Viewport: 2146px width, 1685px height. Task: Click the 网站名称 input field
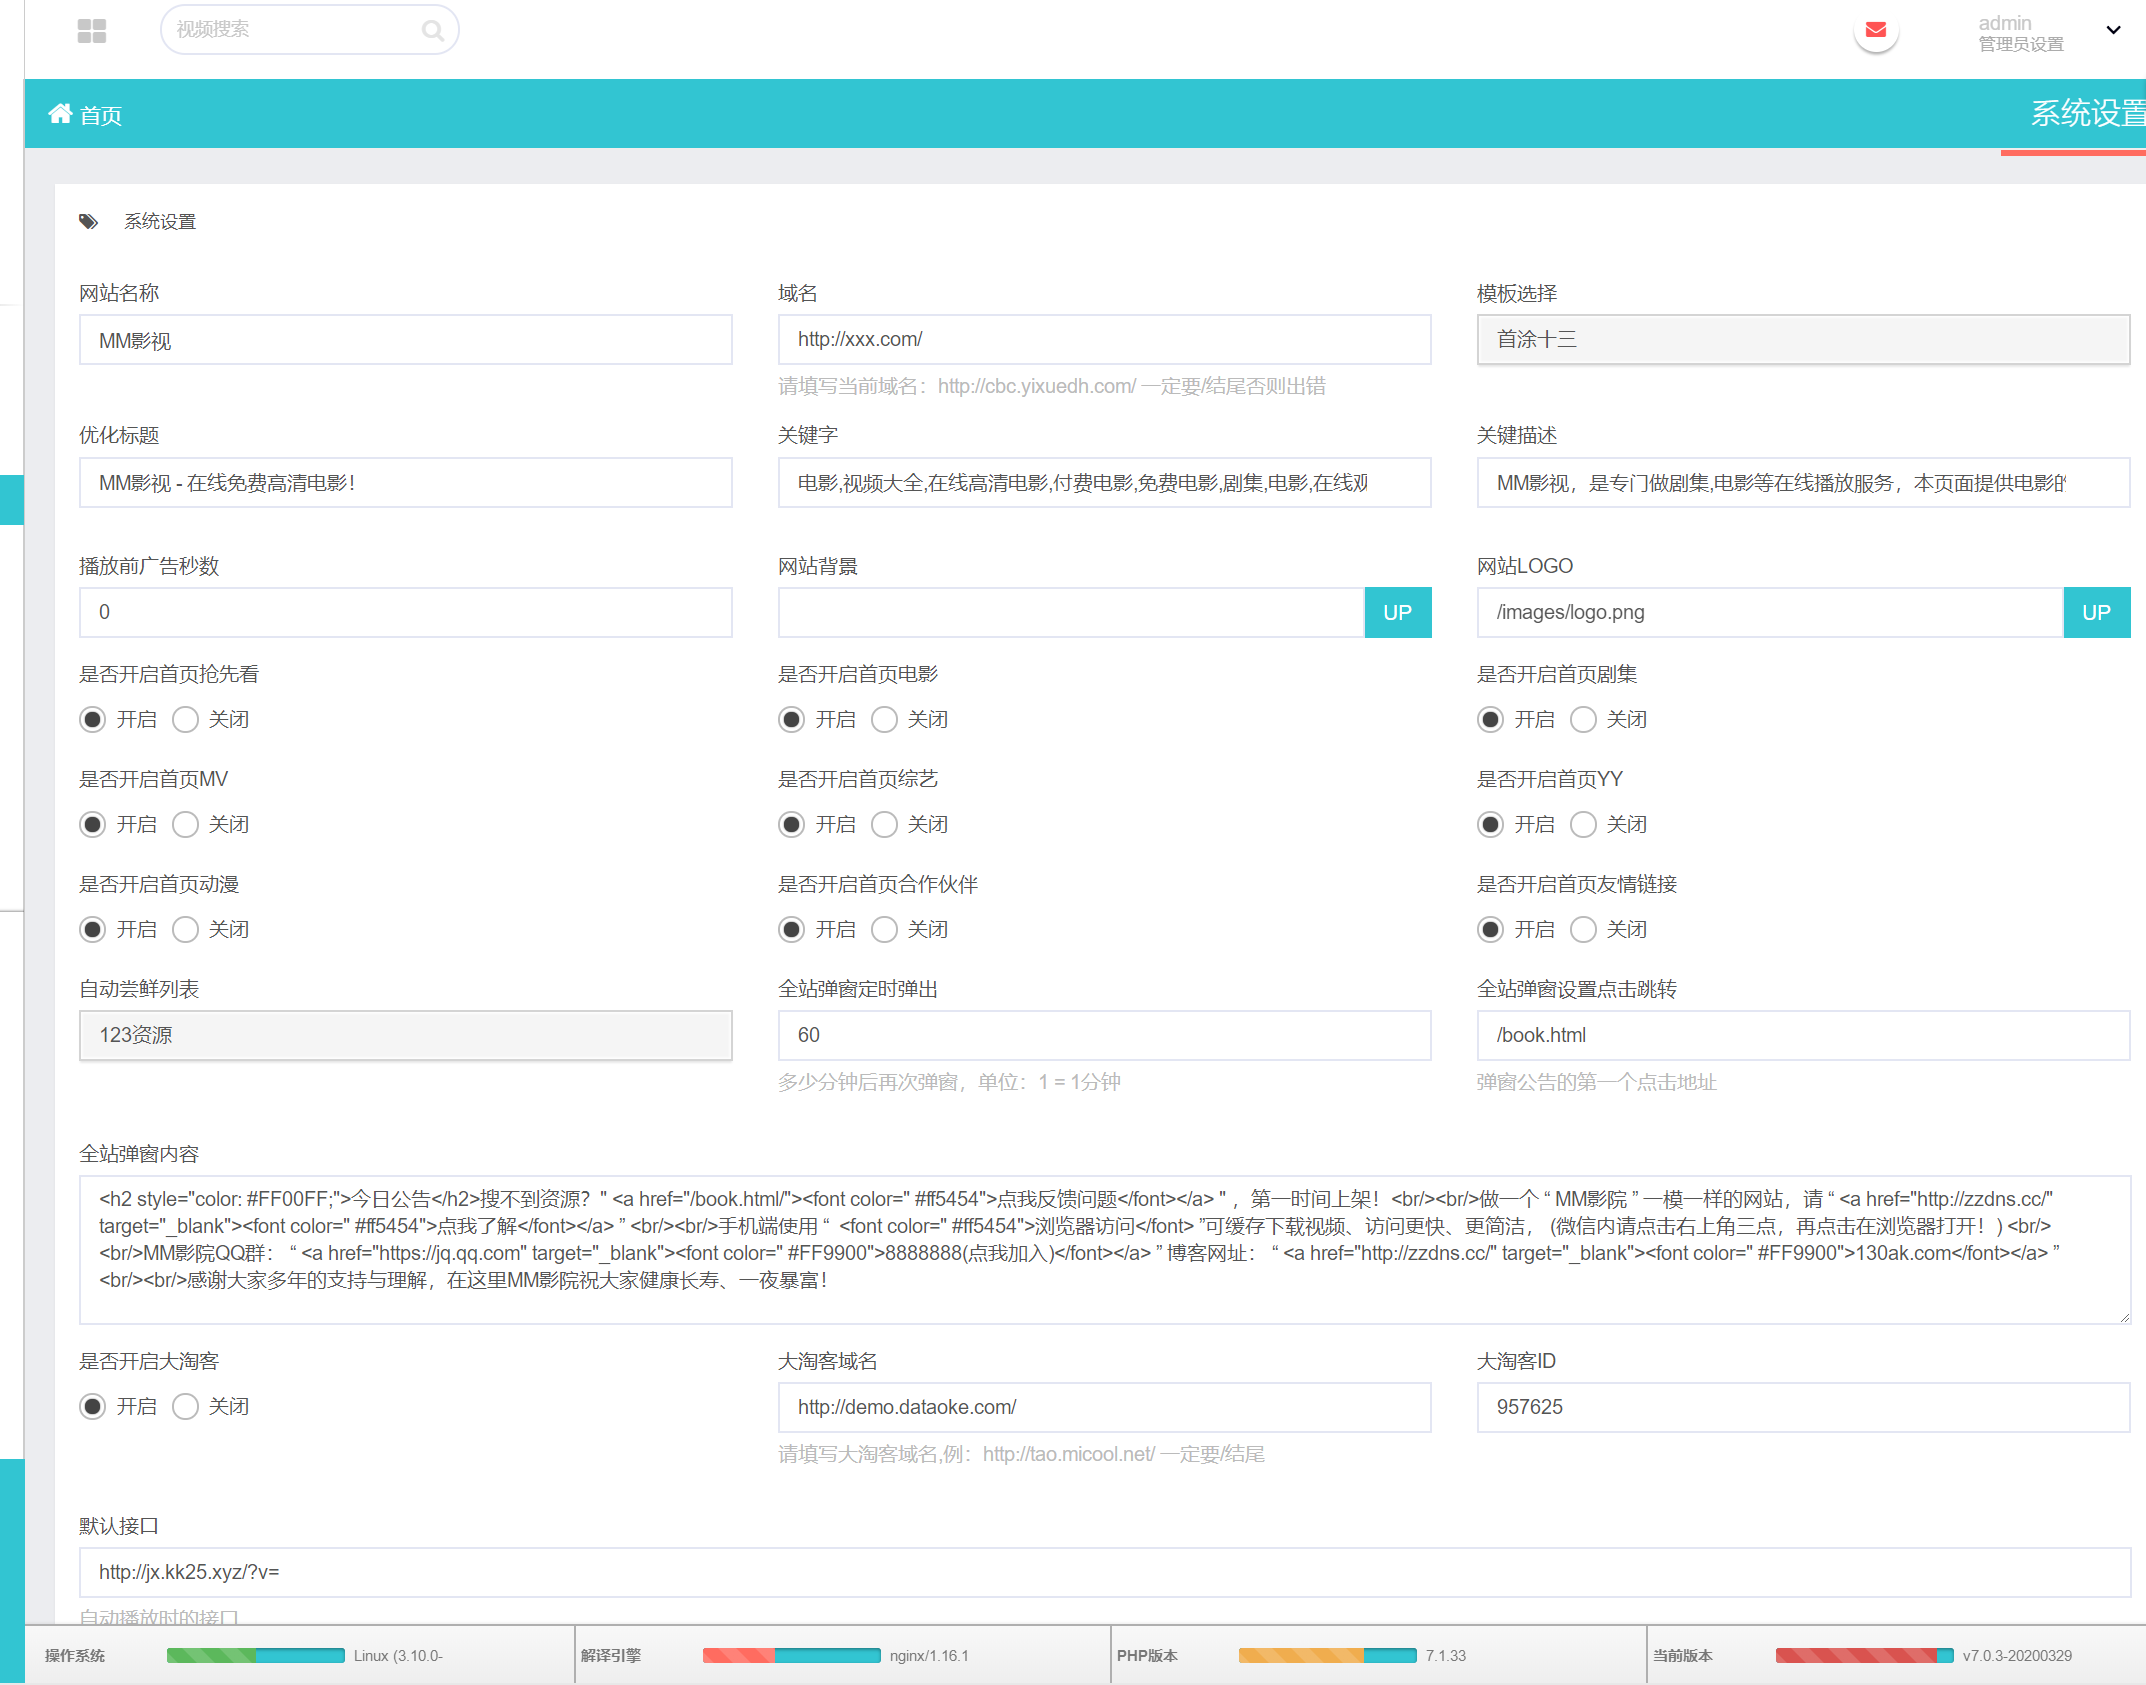[x=405, y=340]
